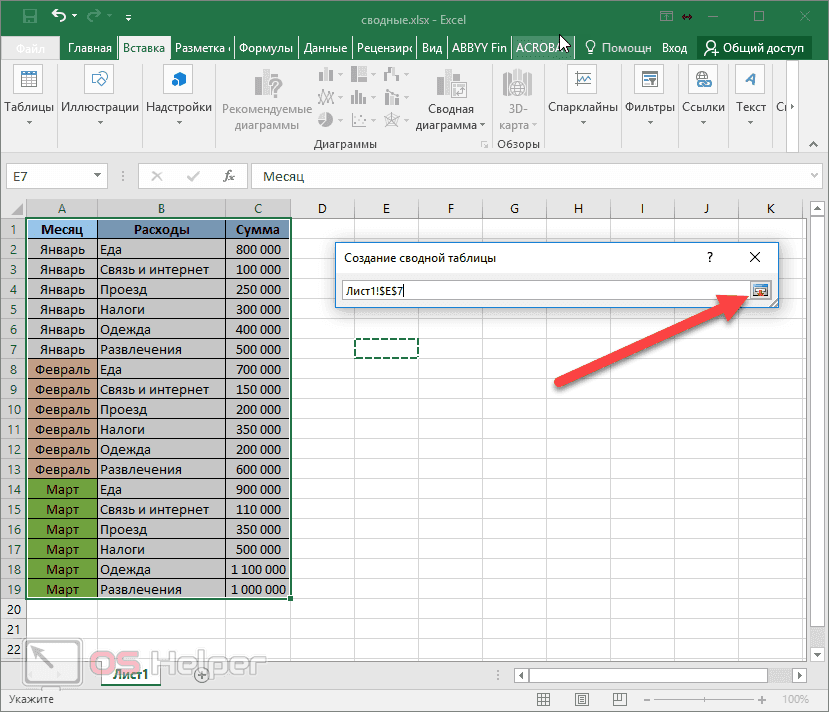Viewport: 829px width, 712px height.
Task: Collapse the dialog with range selector button
Action: [x=761, y=289]
